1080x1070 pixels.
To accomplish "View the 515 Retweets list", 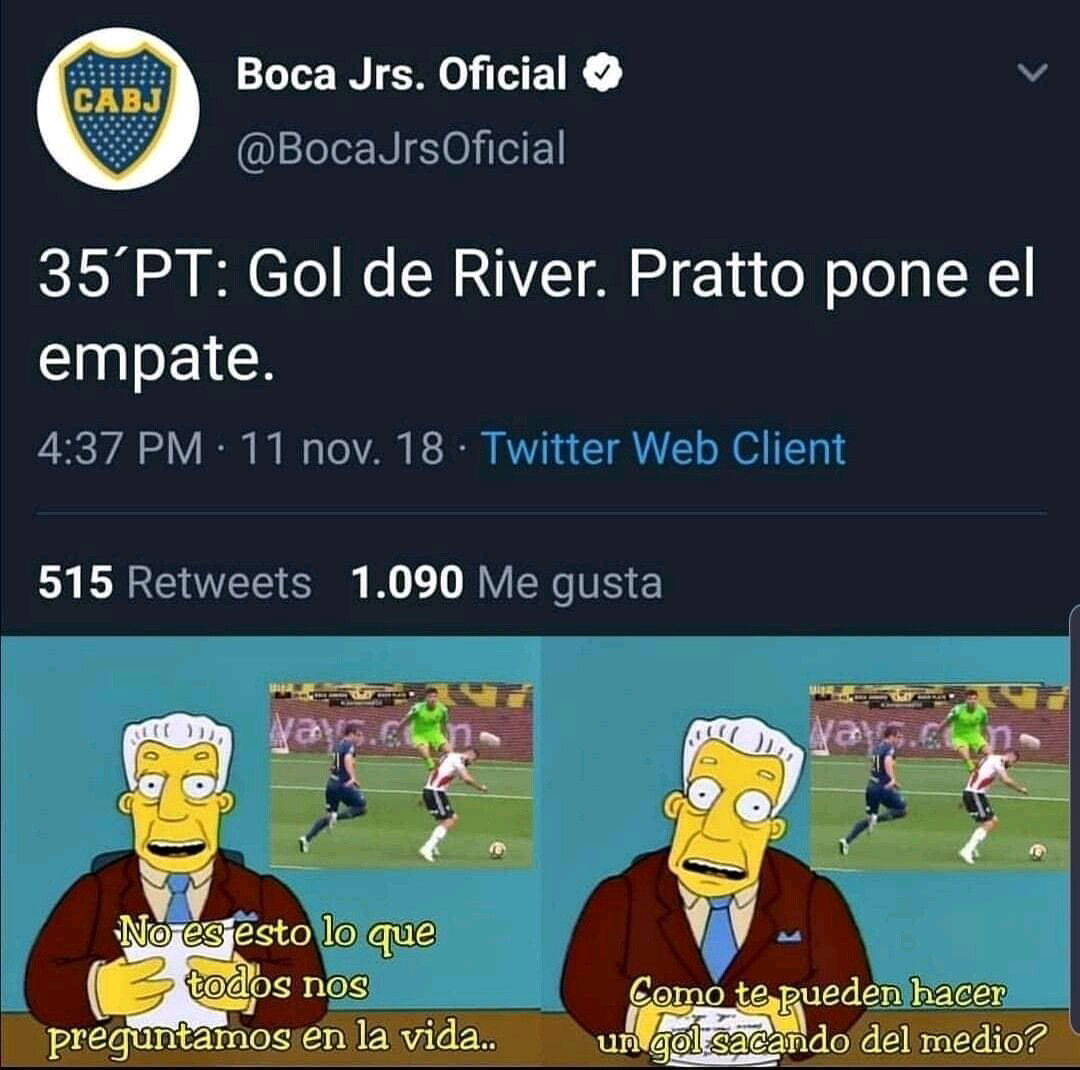I will click(x=174, y=583).
